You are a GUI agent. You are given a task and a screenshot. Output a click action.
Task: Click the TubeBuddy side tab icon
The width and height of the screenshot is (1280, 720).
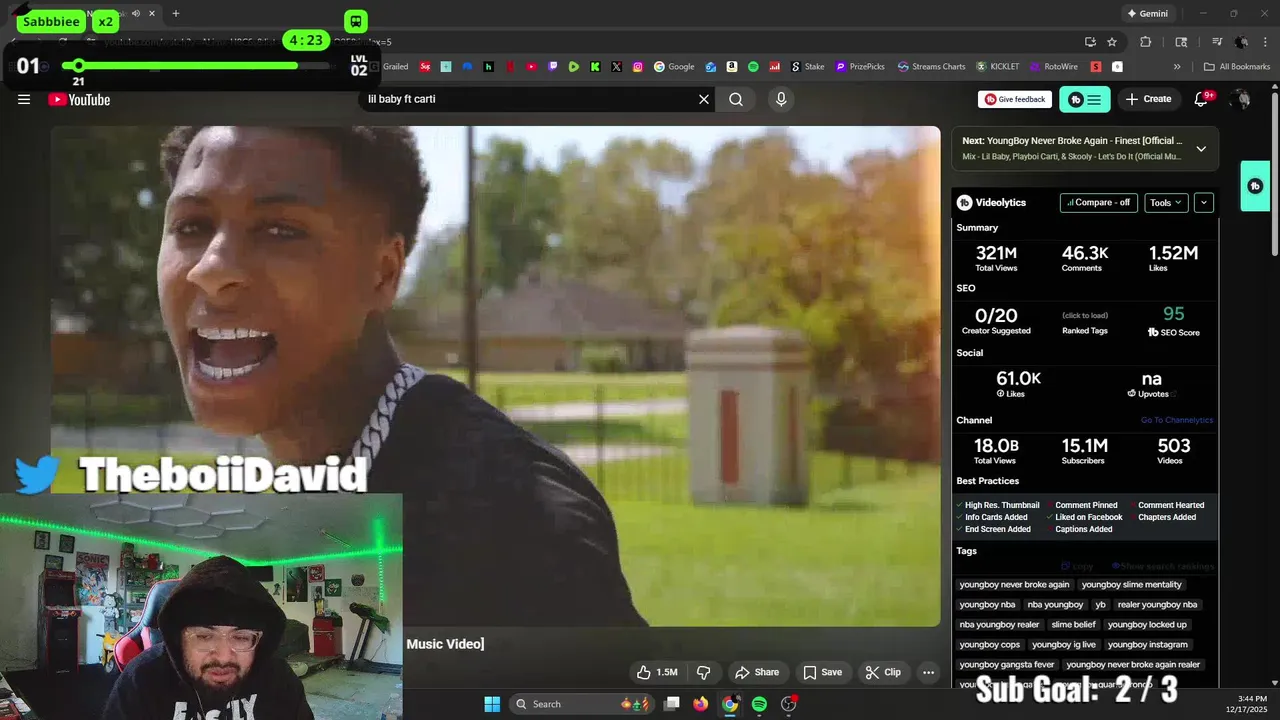click(1255, 186)
